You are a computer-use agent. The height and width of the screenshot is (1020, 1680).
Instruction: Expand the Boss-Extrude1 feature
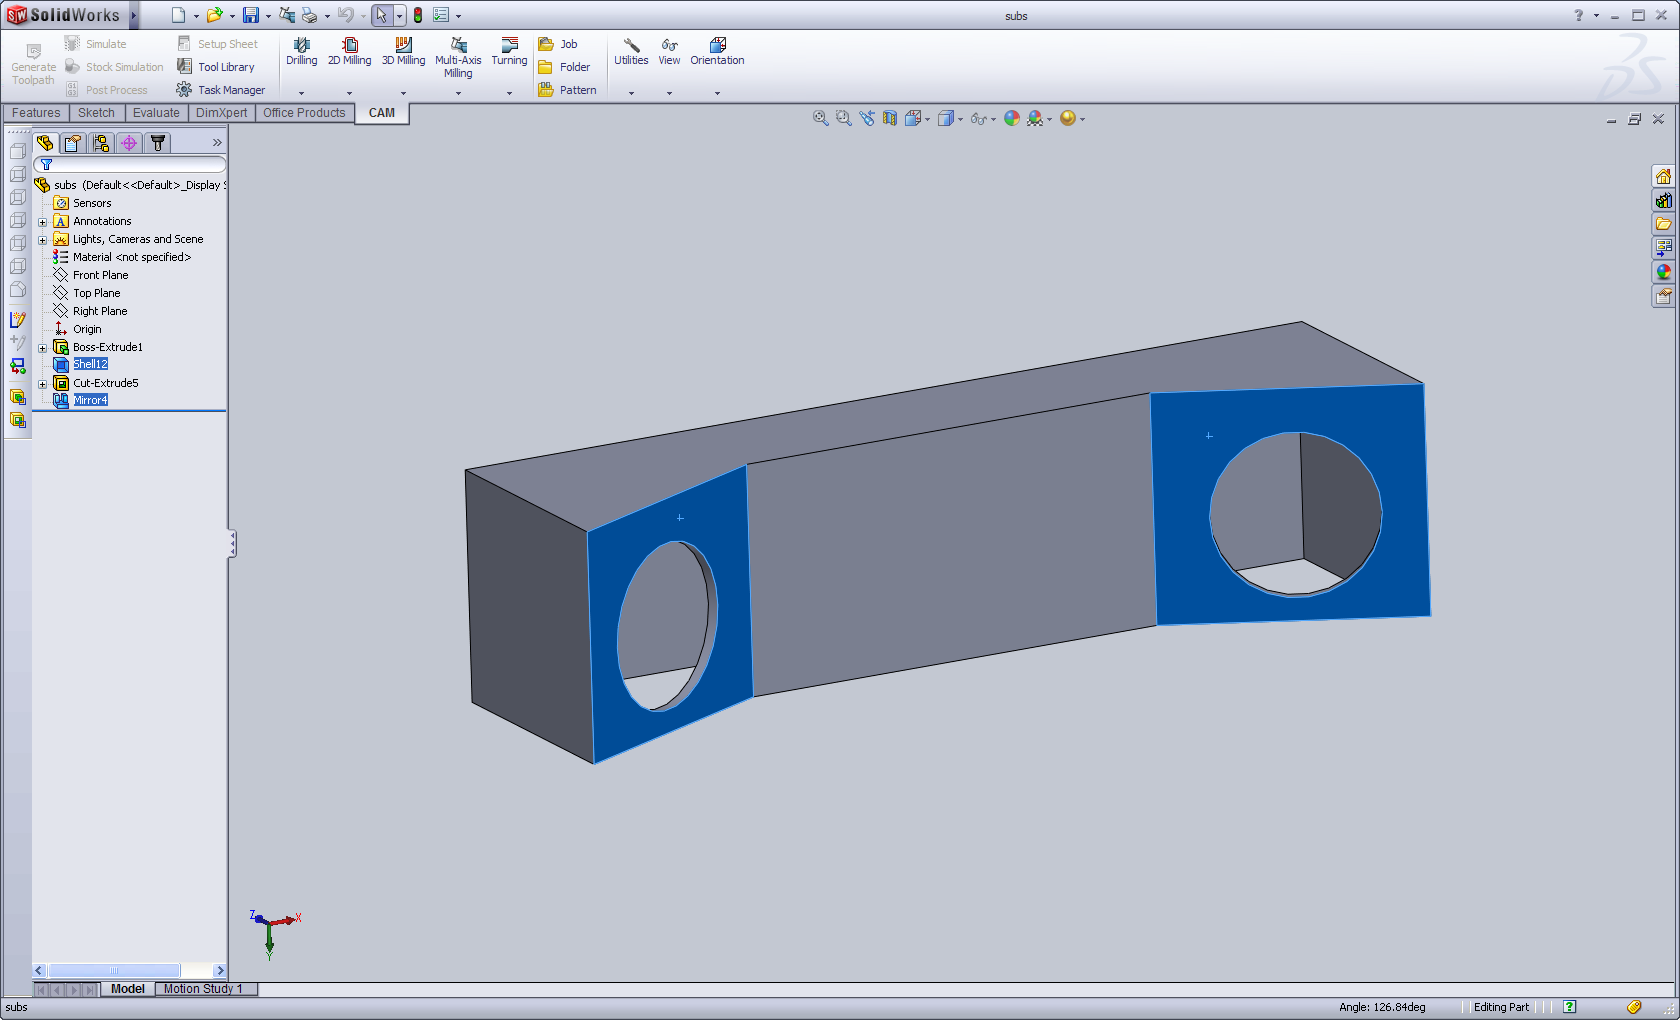pyautogui.click(x=43, y=348)
